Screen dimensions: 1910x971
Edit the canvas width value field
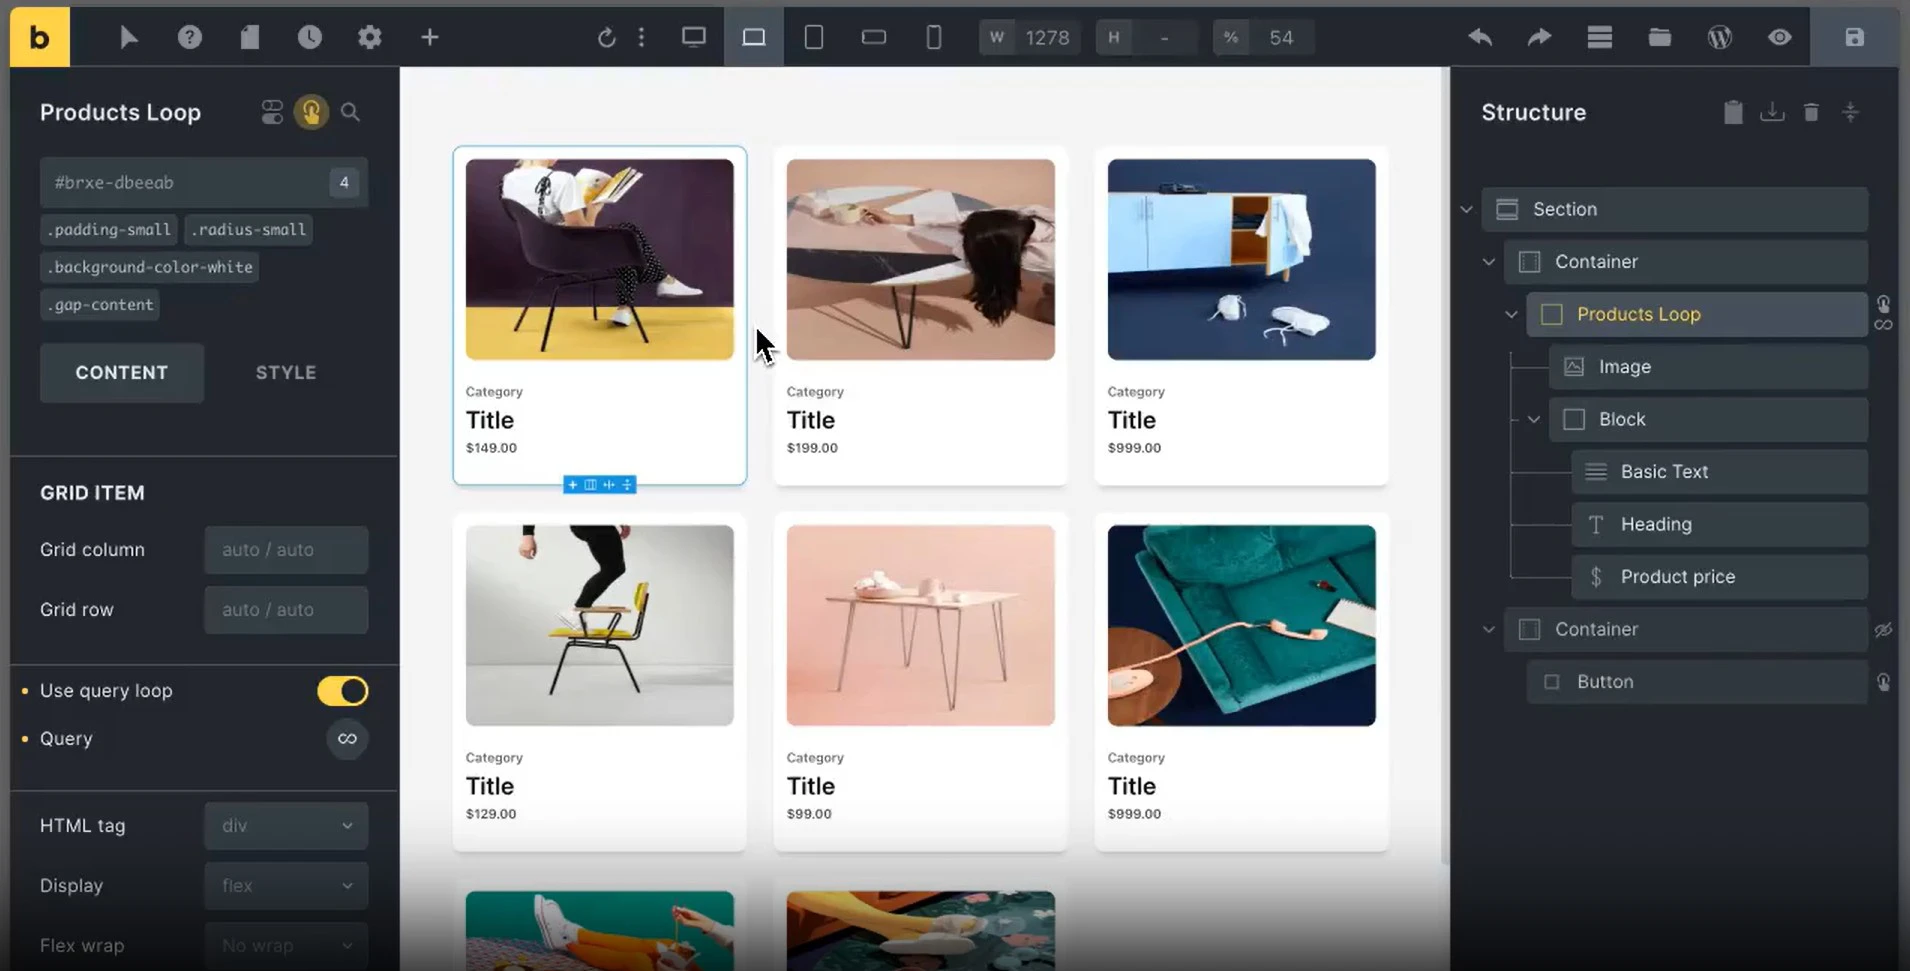click(x=1046, y=37)
